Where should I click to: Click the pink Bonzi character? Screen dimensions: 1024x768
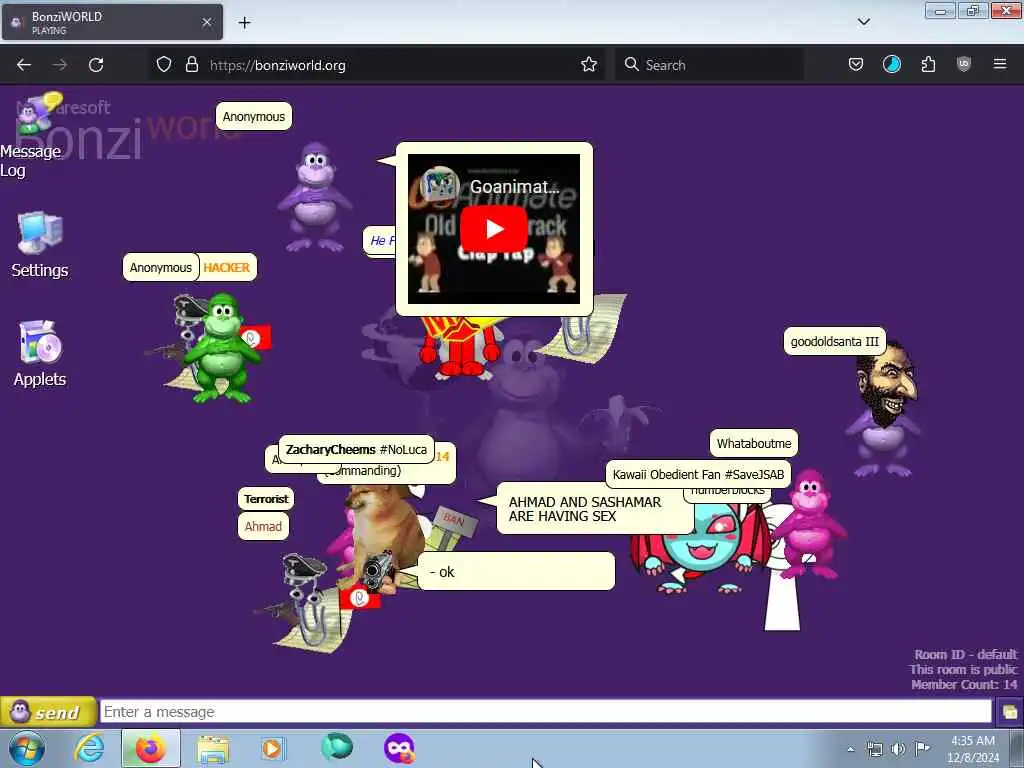click(x=808, y=524)
